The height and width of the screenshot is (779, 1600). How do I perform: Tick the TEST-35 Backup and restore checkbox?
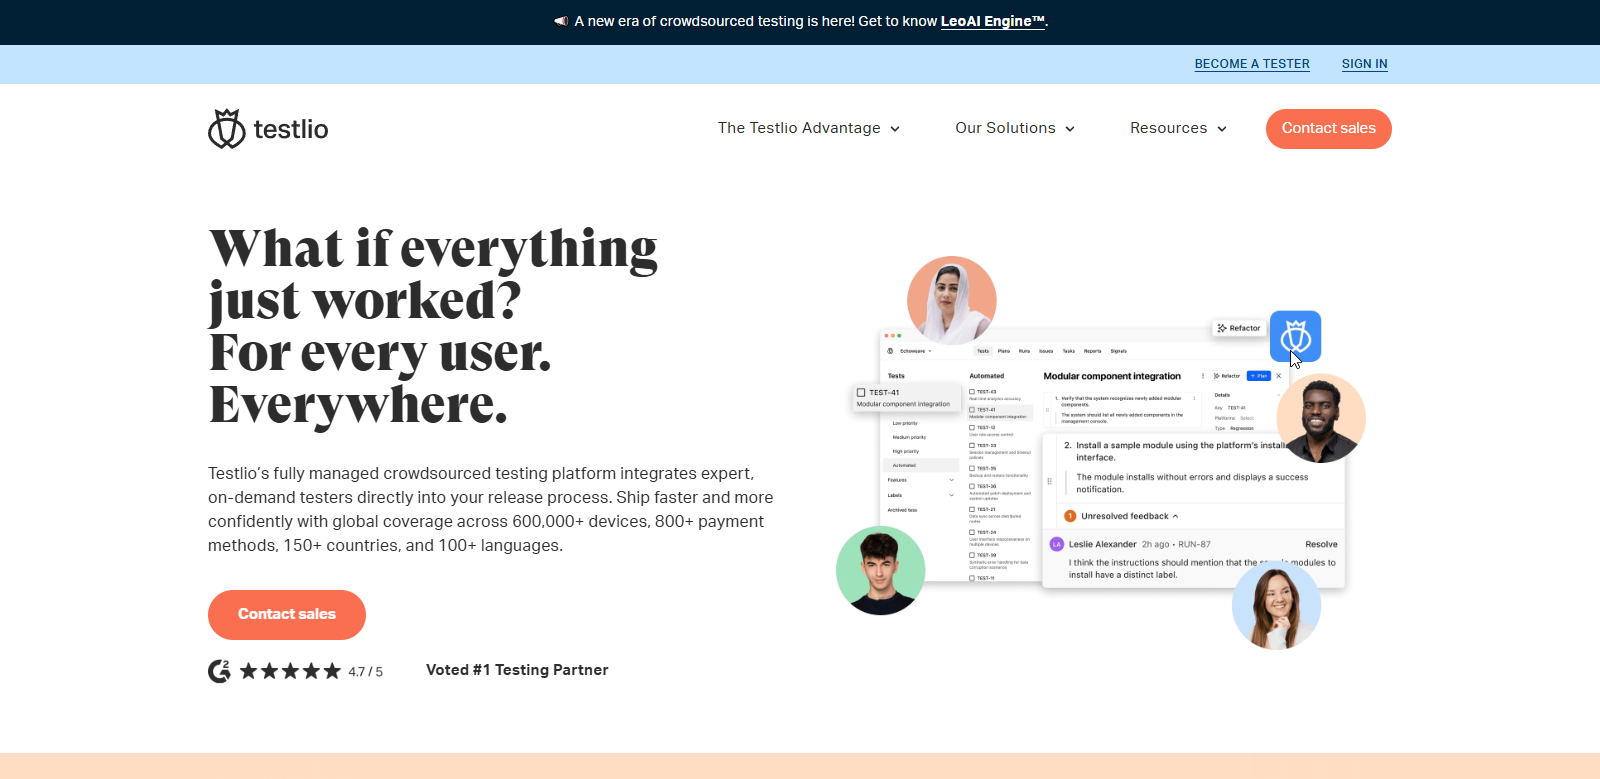(972, 468)
